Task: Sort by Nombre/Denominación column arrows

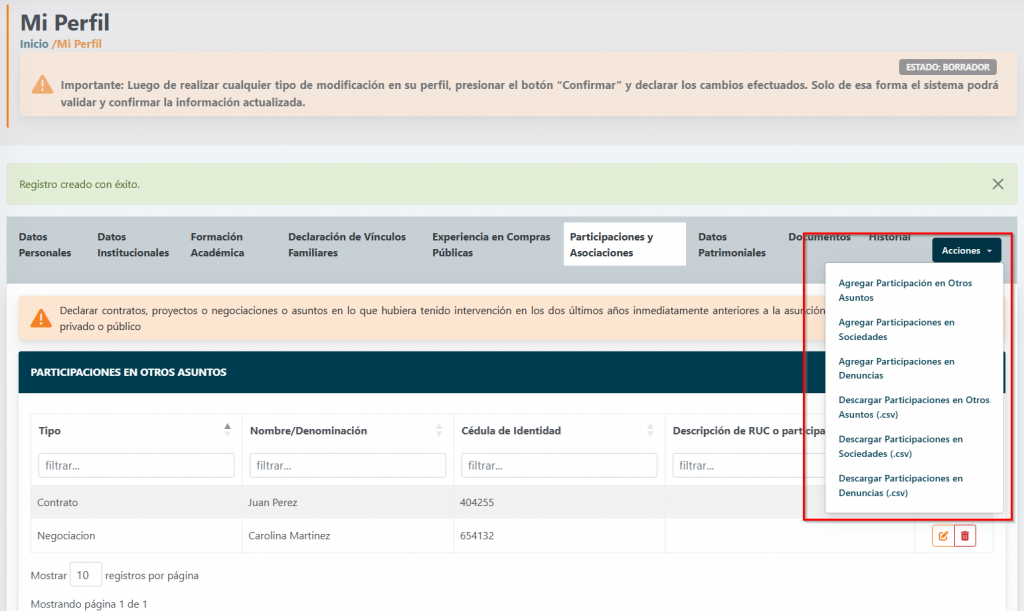Action: [x=439, y=430]
